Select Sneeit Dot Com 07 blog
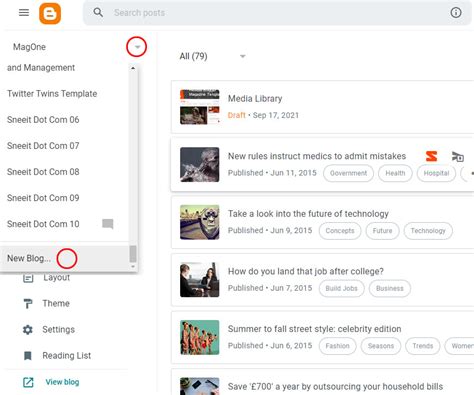Image resolution: width=474 pixels, height=395 pixels. pyautogui.click(x=43, y=146)
